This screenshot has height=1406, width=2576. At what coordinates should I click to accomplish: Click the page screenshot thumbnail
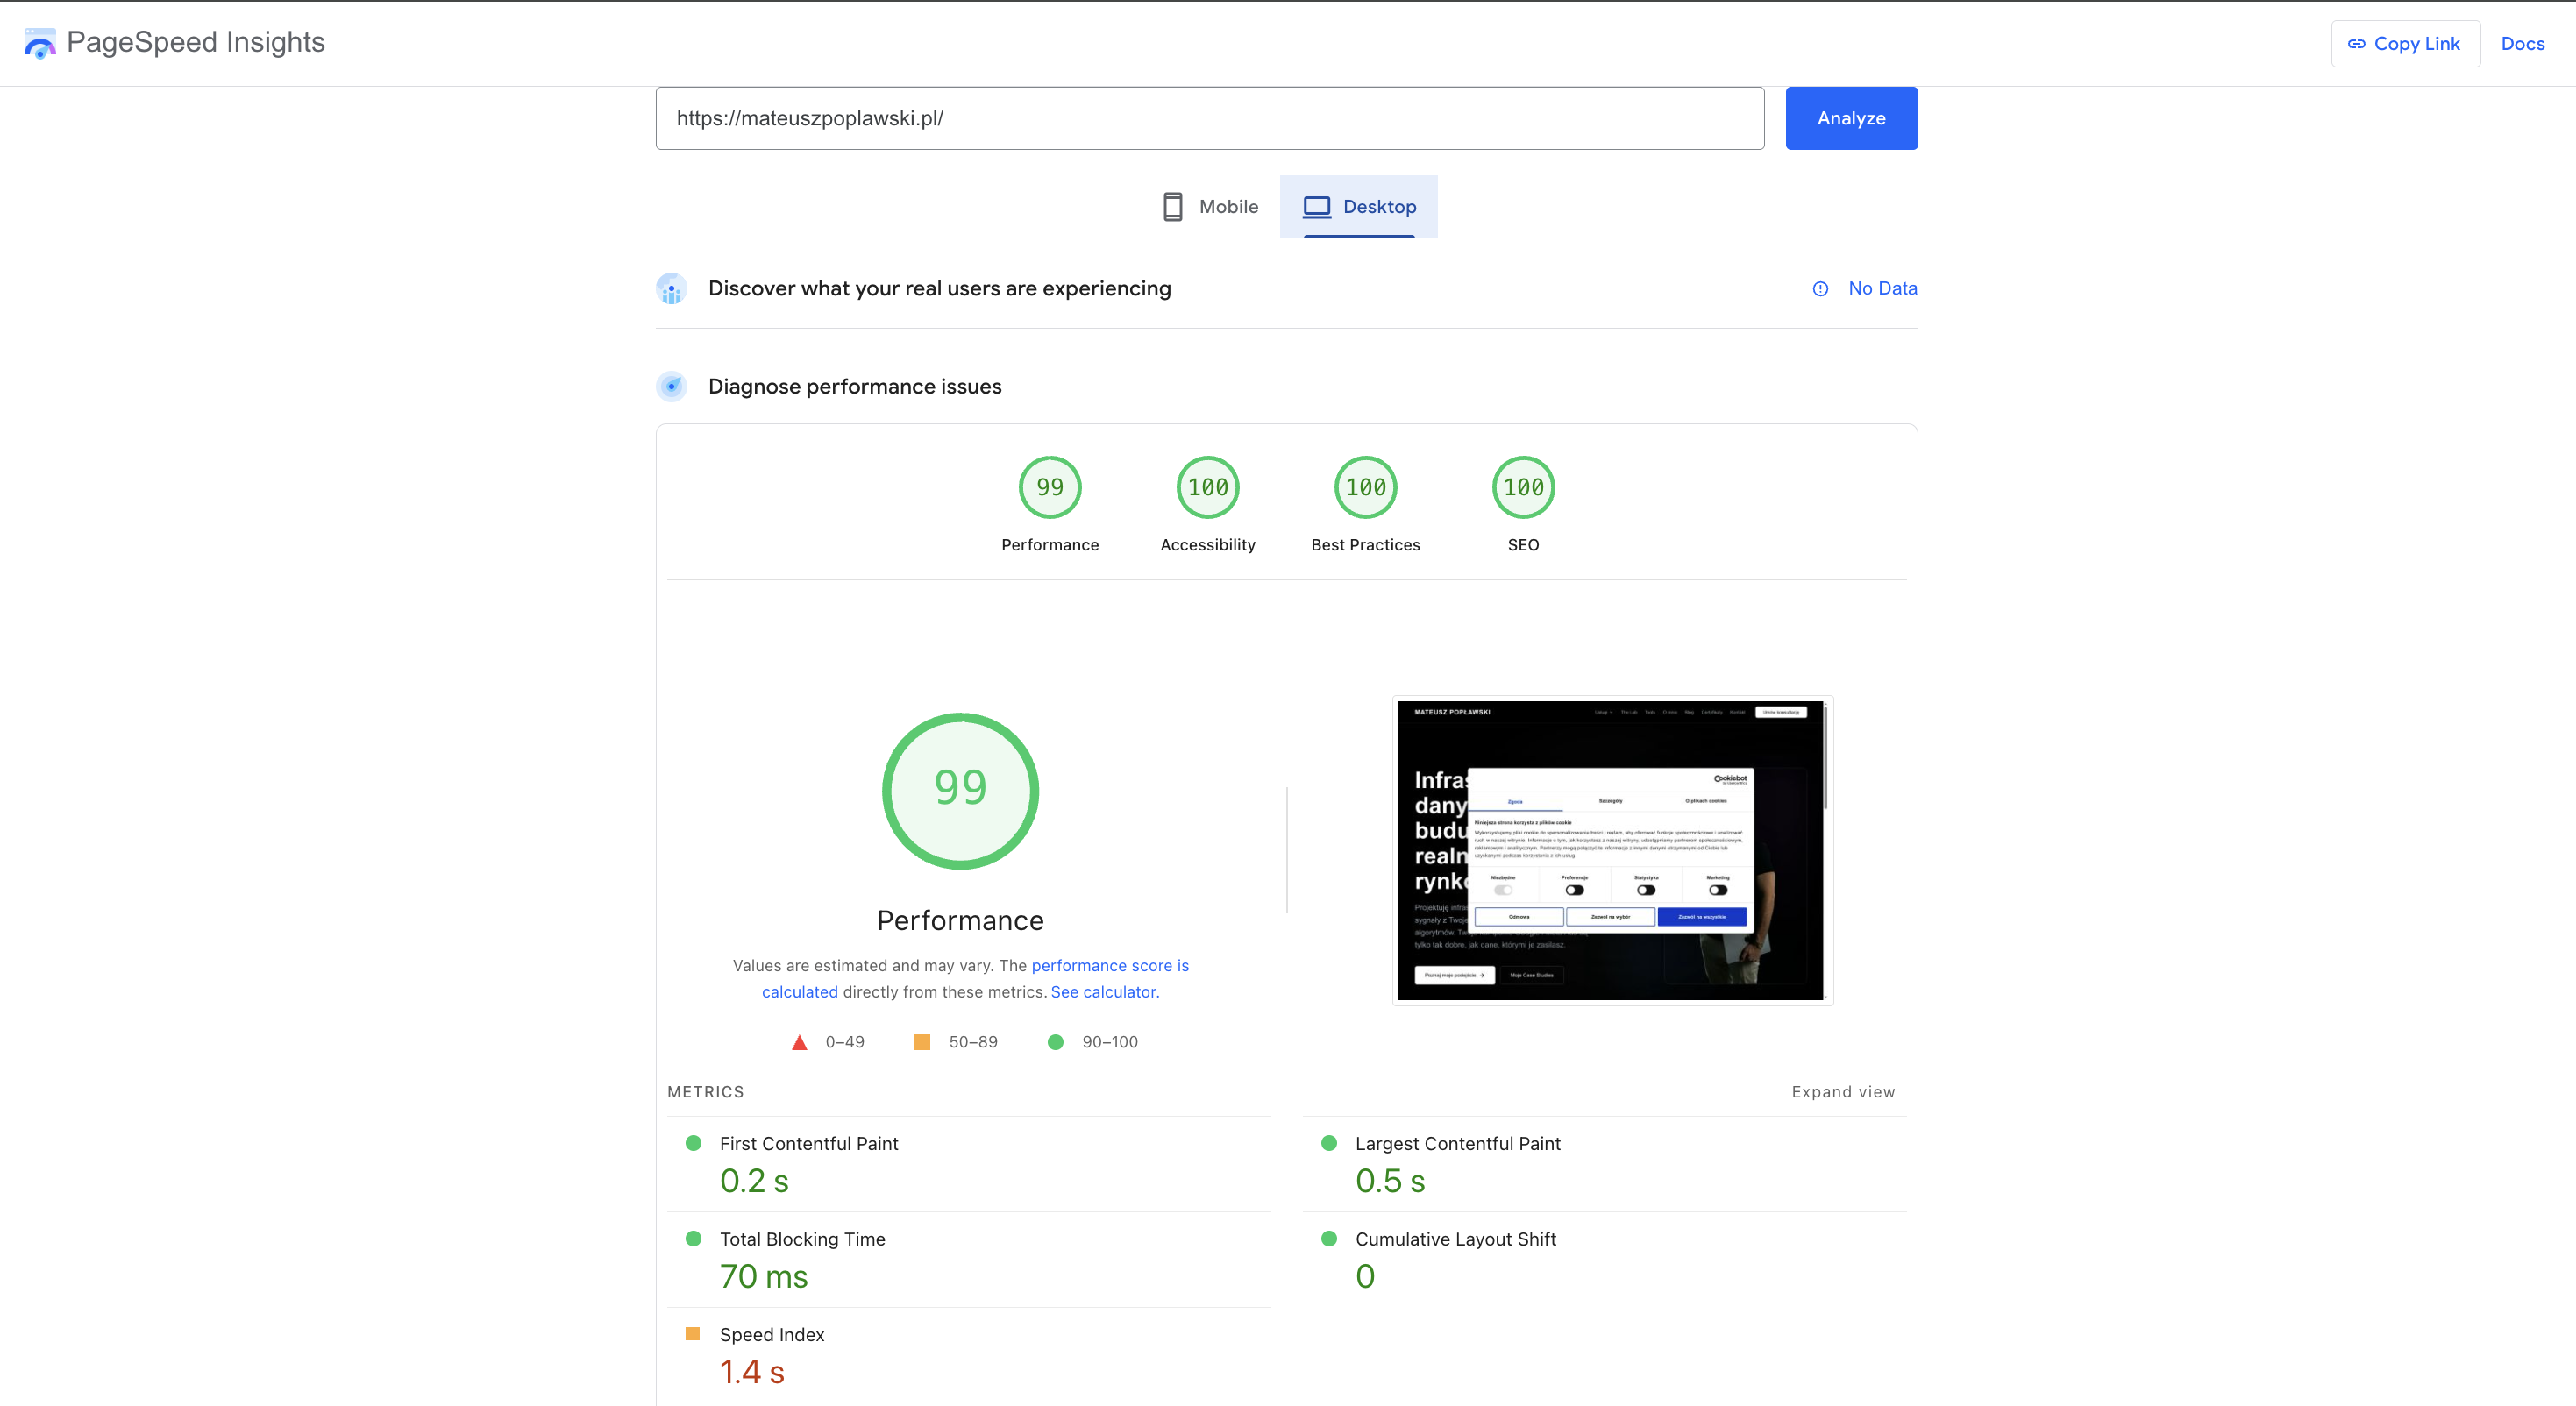click(x=1612, y=850)
